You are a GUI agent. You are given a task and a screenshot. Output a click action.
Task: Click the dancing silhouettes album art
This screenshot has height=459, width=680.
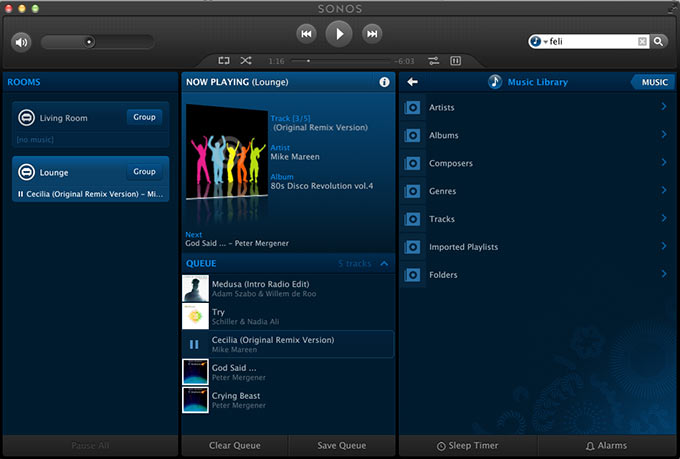point(227,152)
